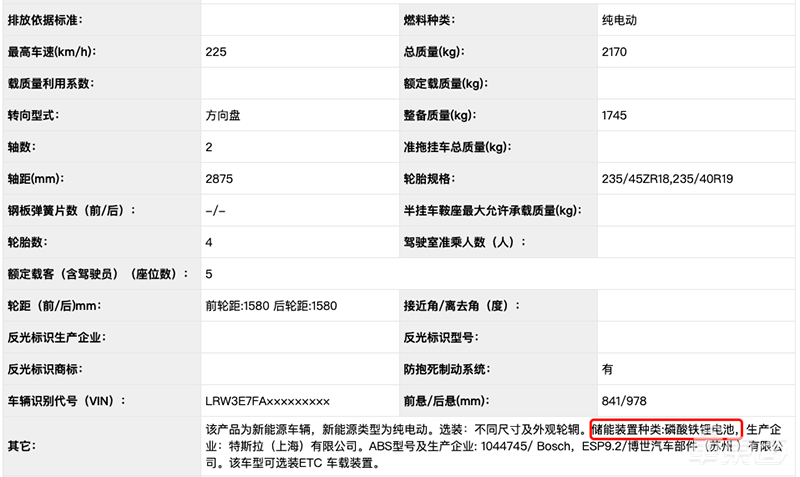Screen dimensions: 800x477
Task: Click the tire count value 4
Action: pos(209,242)
